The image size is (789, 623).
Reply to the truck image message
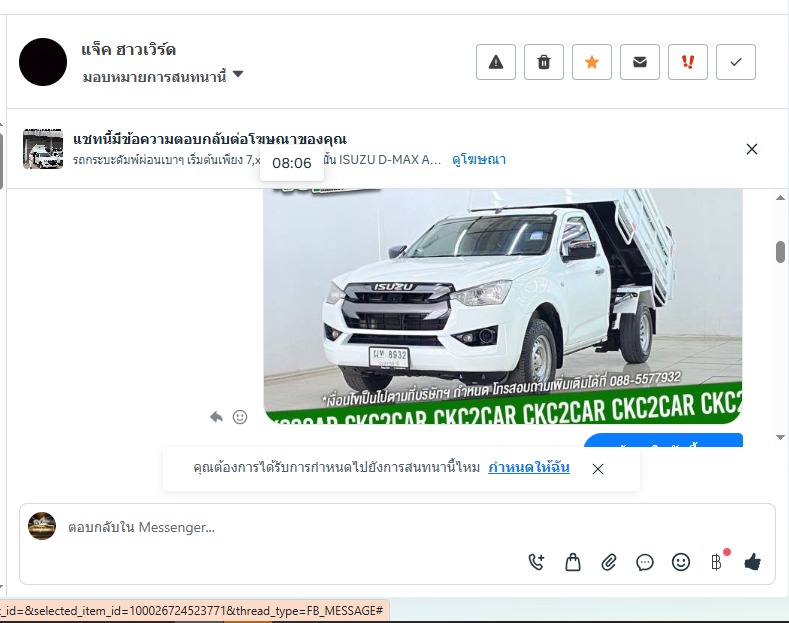(x=216, y=417)
